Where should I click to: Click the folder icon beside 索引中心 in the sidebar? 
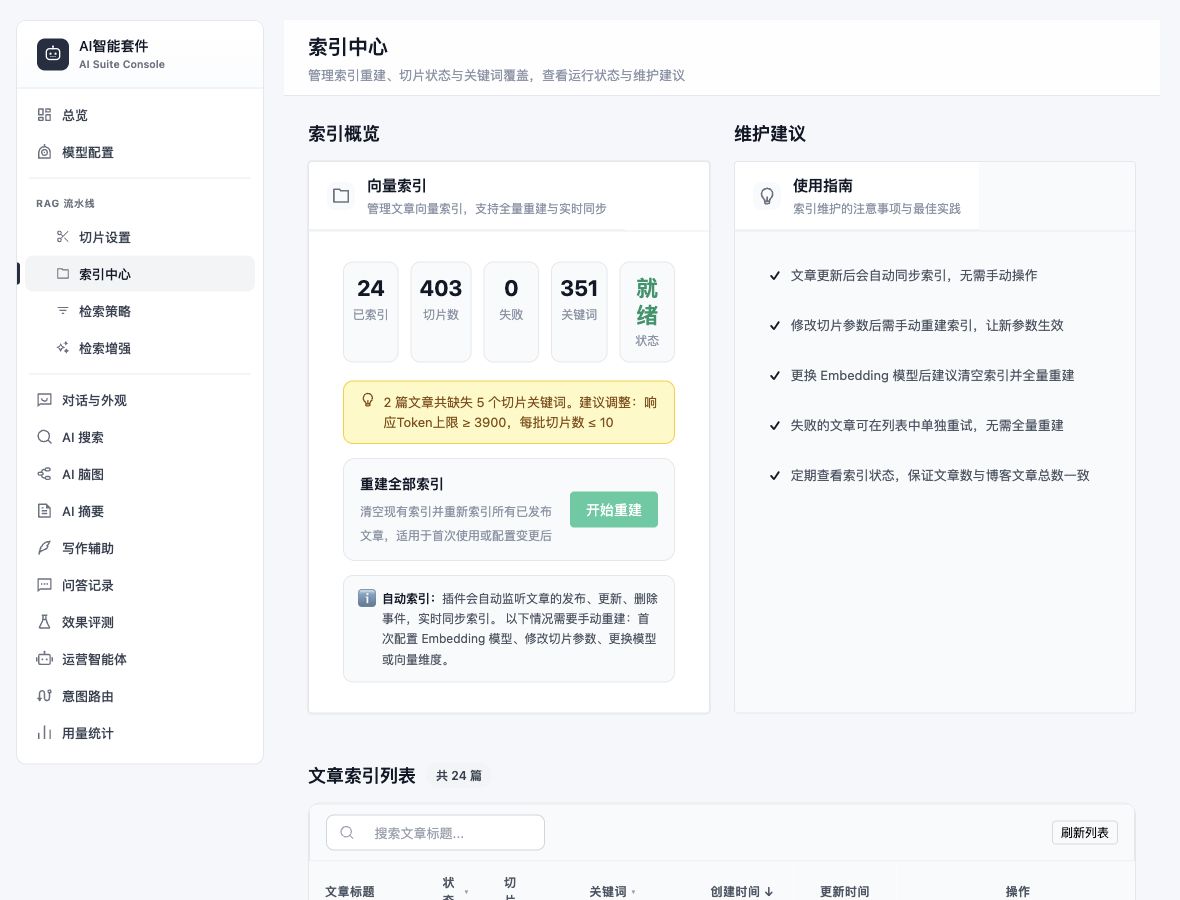coord(62,274)
